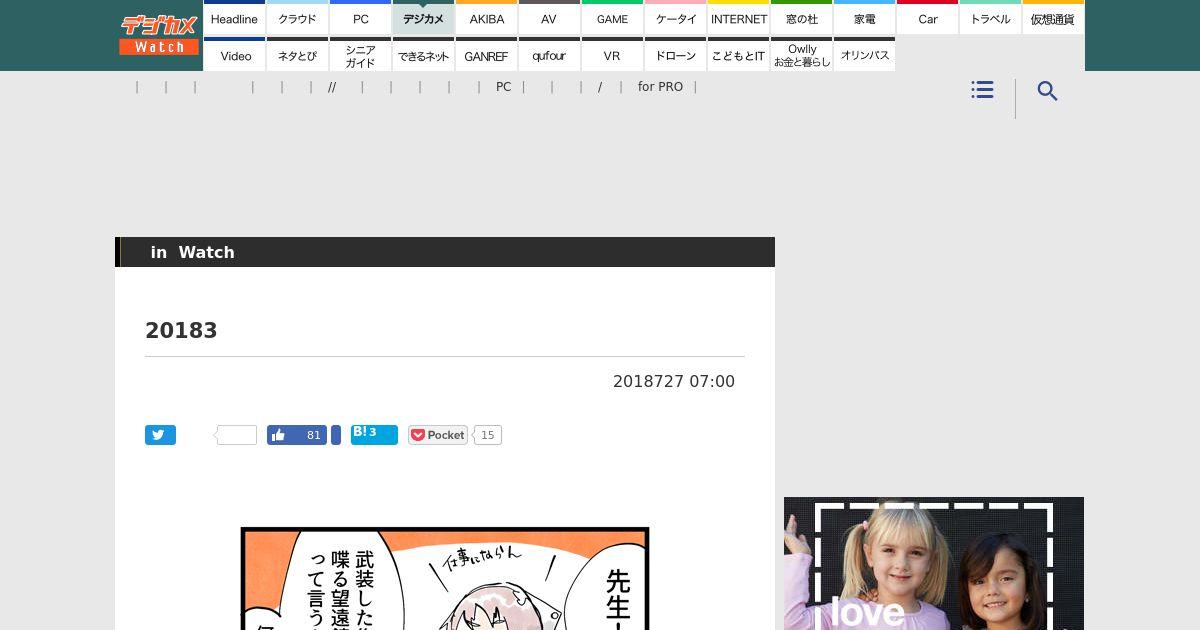Go to Car Watch tab
This screenshot has height=630, width=1200.
(927, 17)
